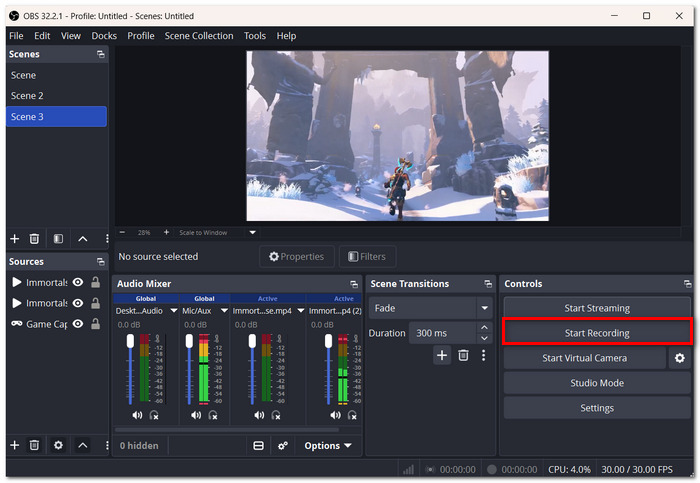
Task: Open the Fade transition dropdown
Action: (x=484, y=308)
